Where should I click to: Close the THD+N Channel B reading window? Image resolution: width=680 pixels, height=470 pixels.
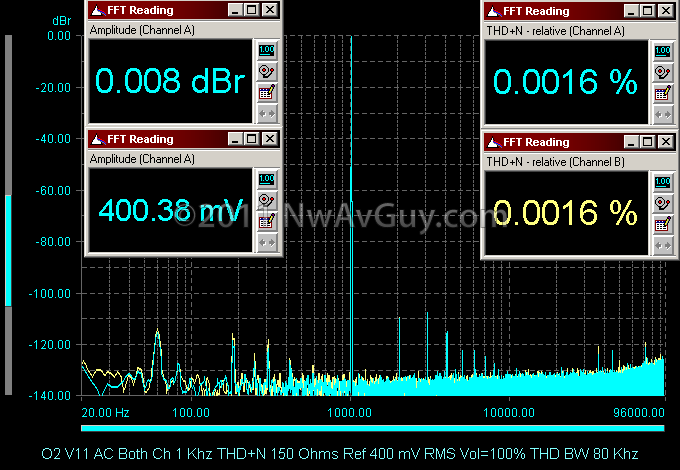click(666, 142)
